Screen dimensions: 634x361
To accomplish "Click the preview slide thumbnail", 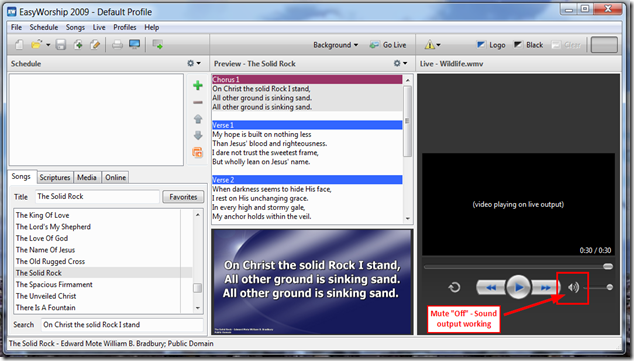I will [312, 282].
